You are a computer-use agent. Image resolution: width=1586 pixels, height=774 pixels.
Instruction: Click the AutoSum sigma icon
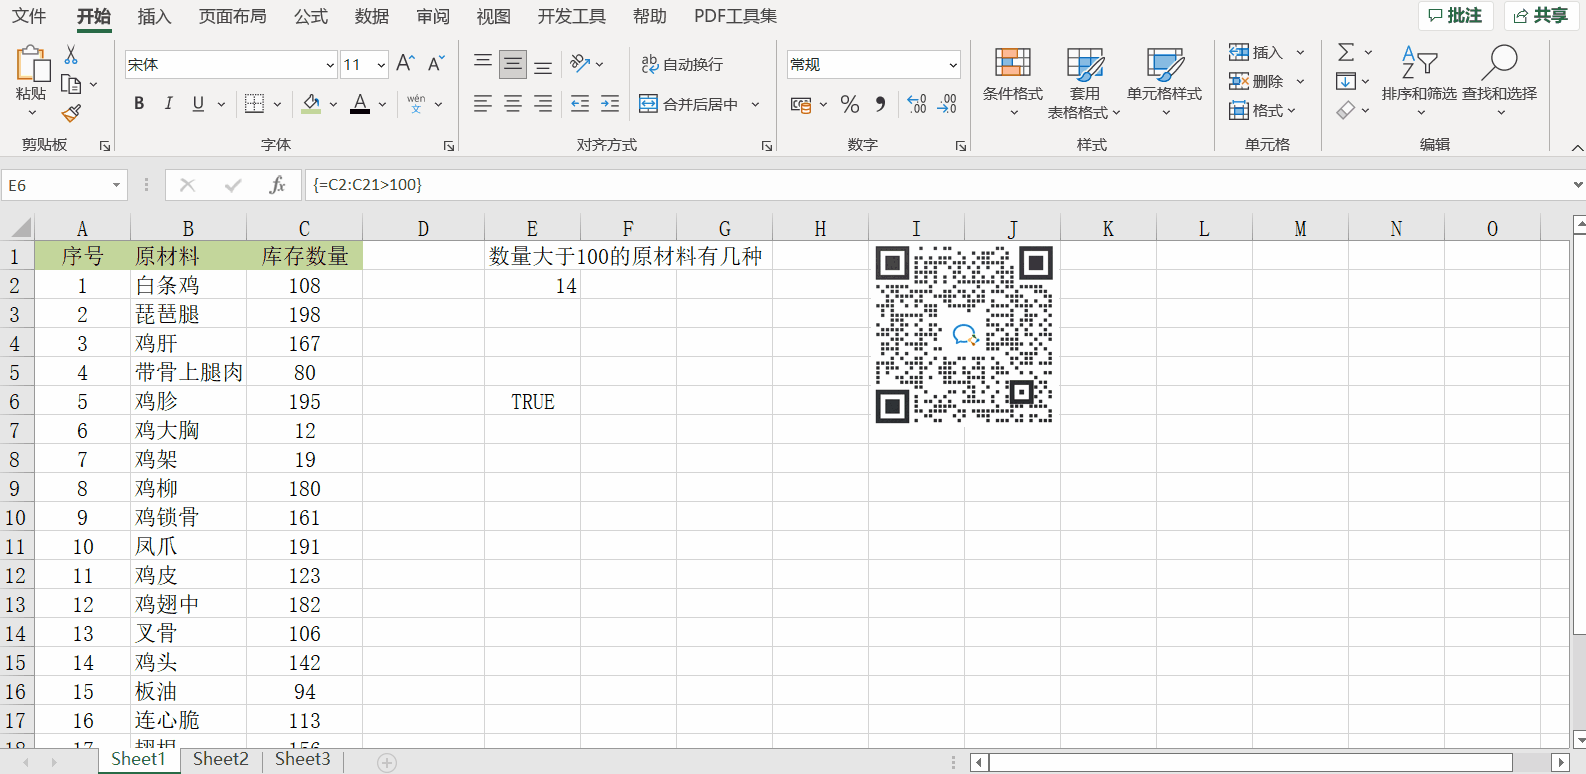pos(1346,52)
